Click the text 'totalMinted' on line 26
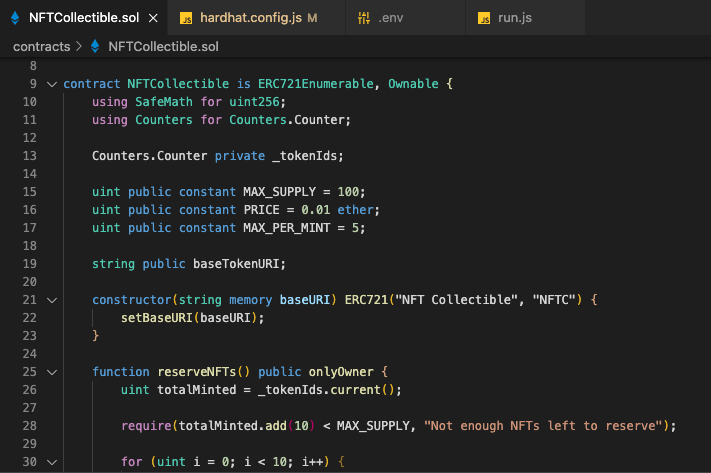This screenshot has height=473, width=711. click(x=196, y=390)
